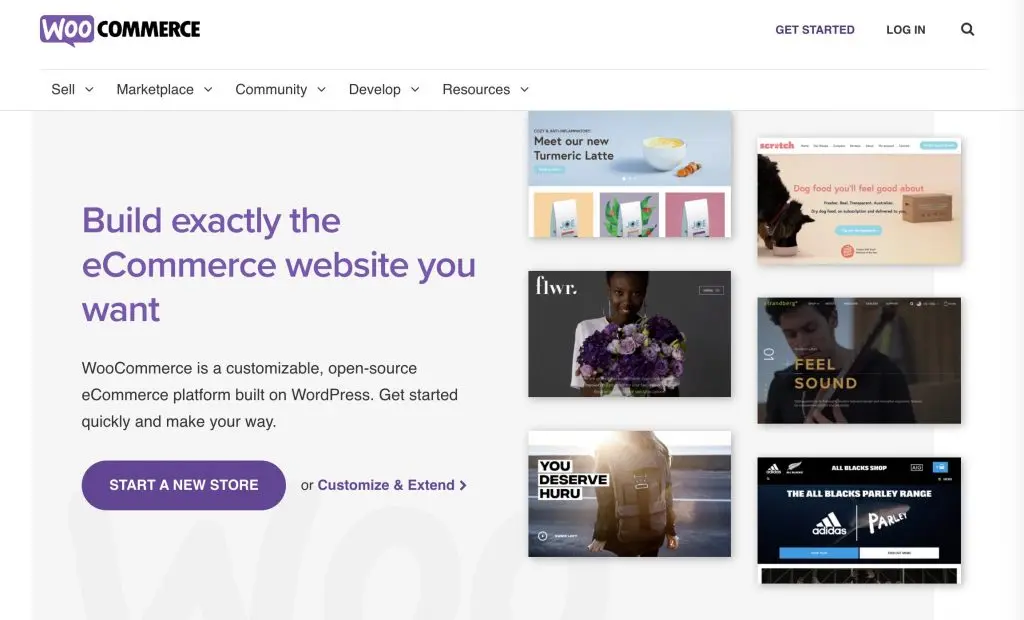Expand the Sell dropdown menu
This screenshot has height=620, width=1024.
click(72, 89)
